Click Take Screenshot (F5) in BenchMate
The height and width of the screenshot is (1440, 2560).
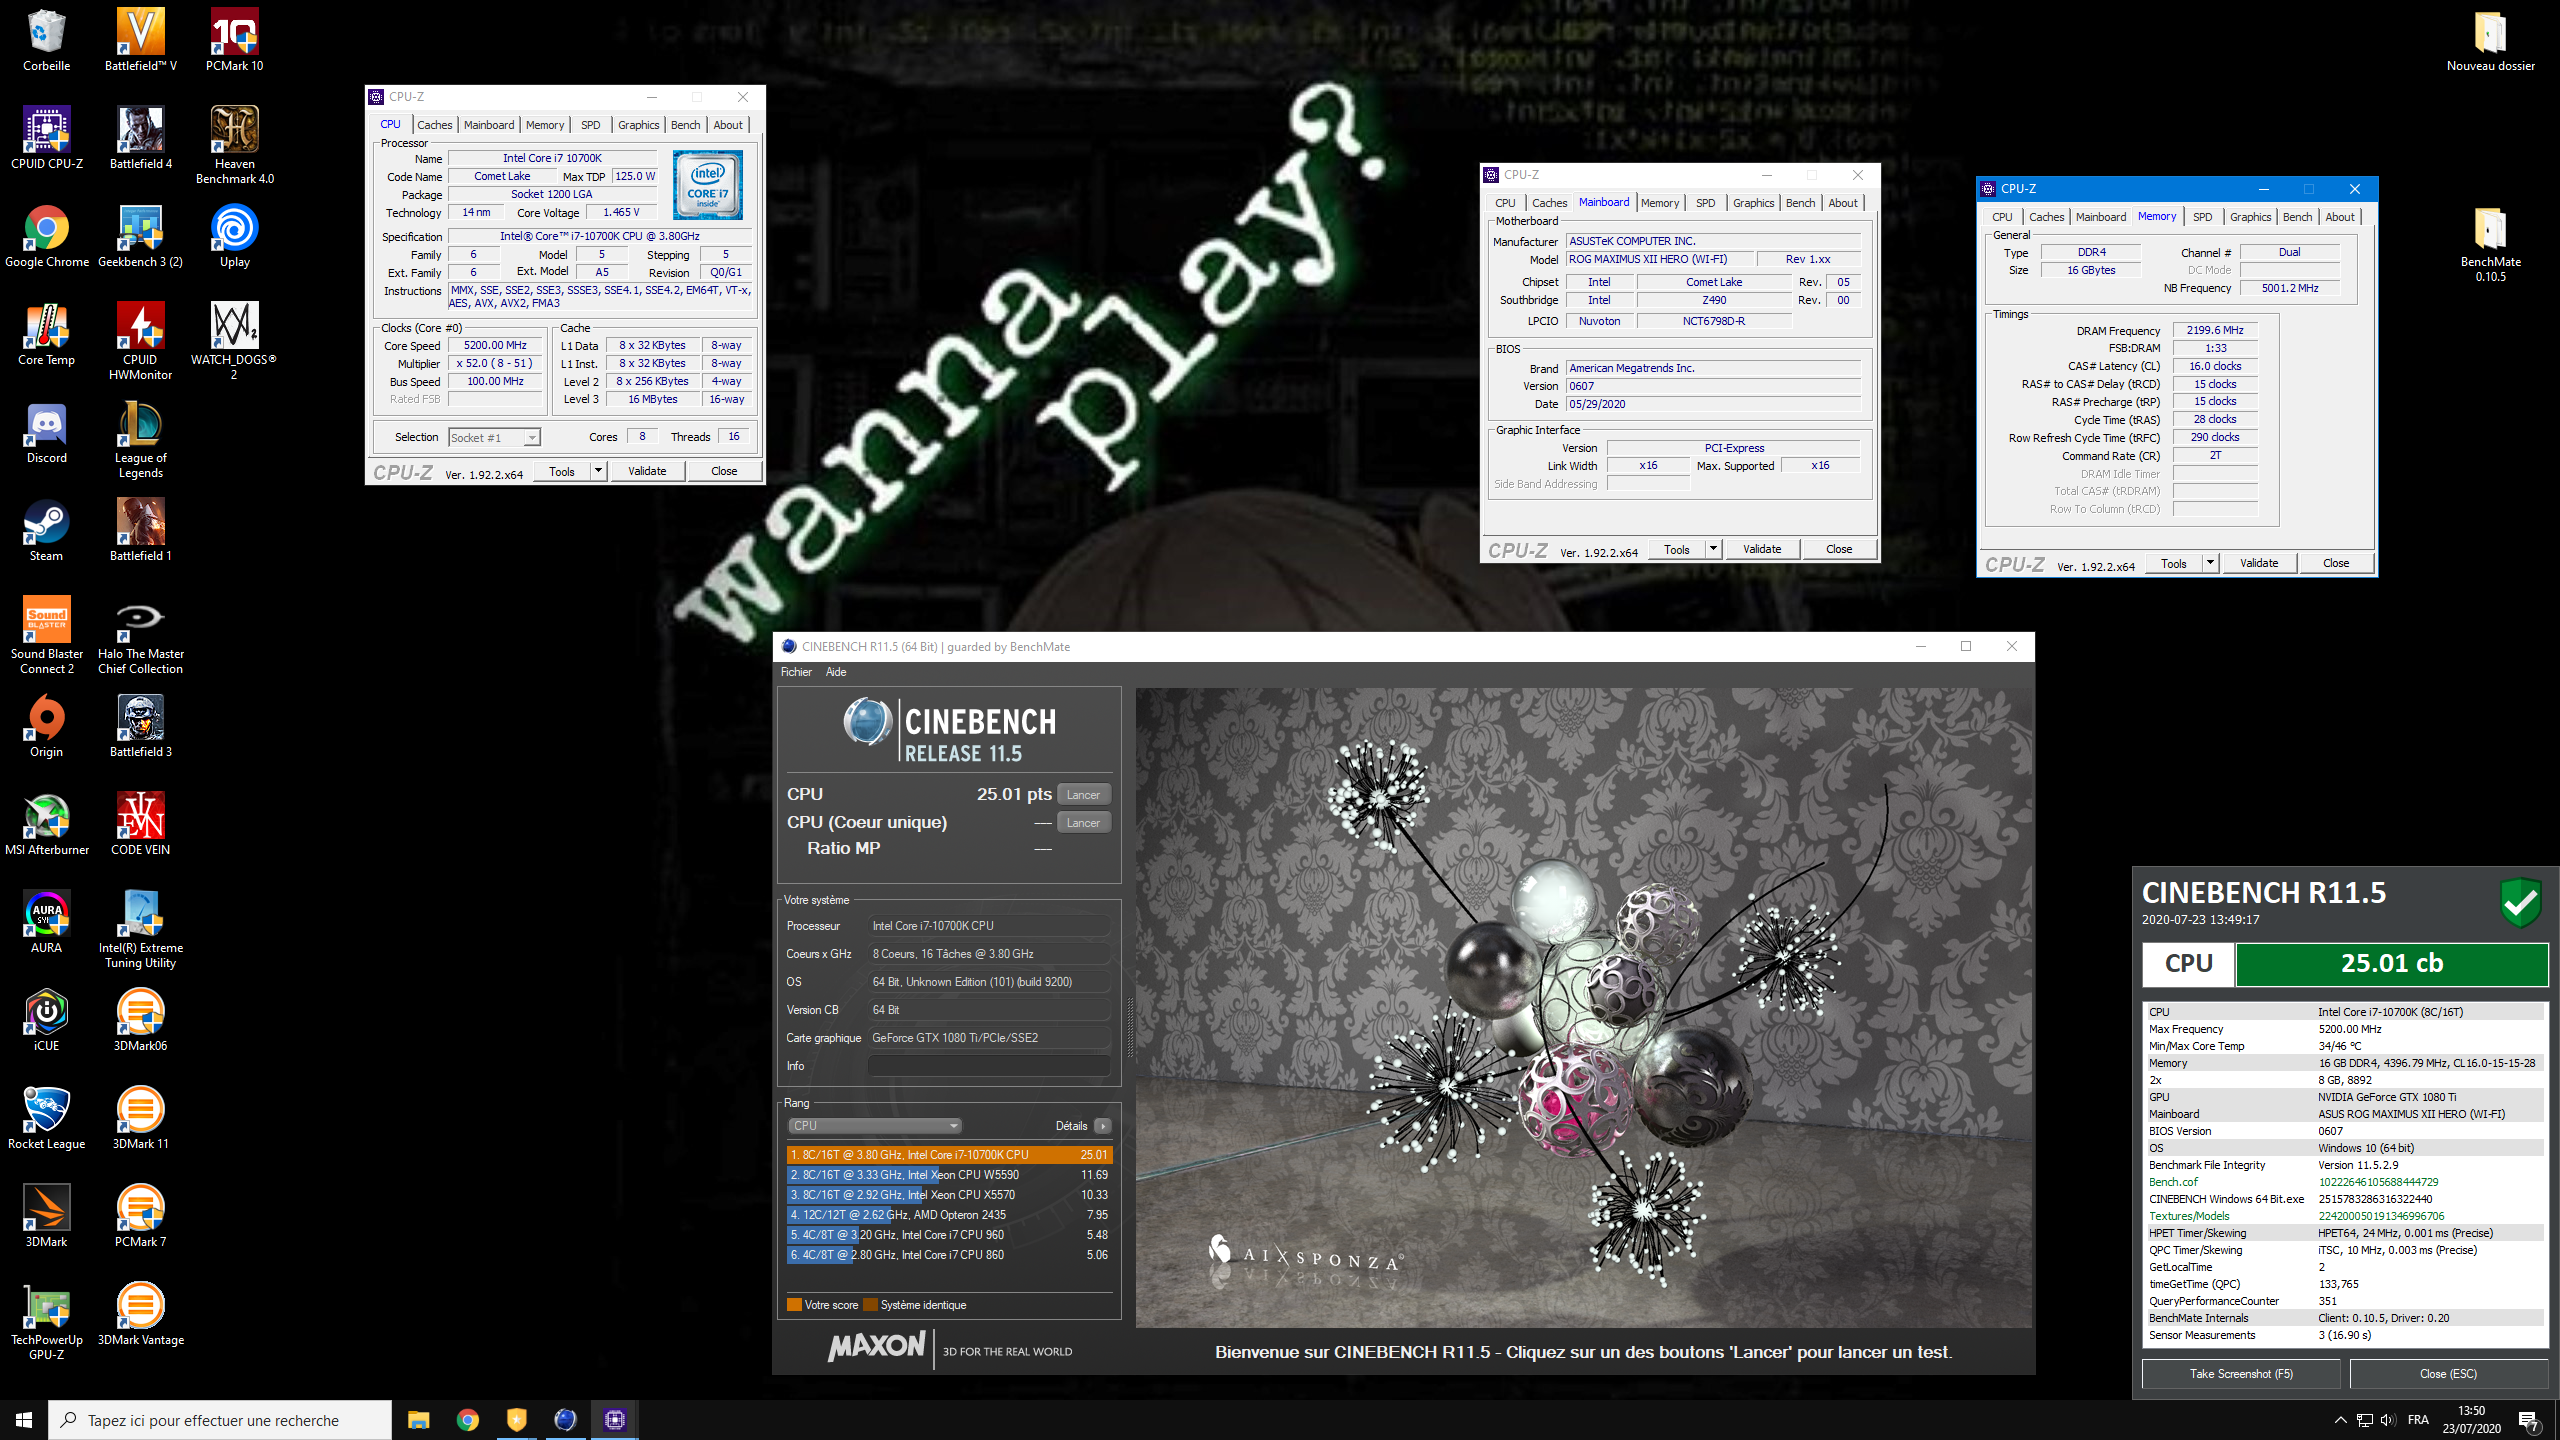tap(2241, 1374)
